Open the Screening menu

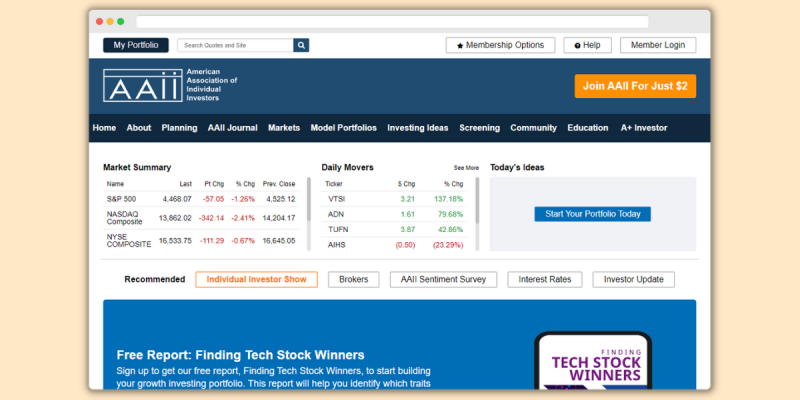480,128
